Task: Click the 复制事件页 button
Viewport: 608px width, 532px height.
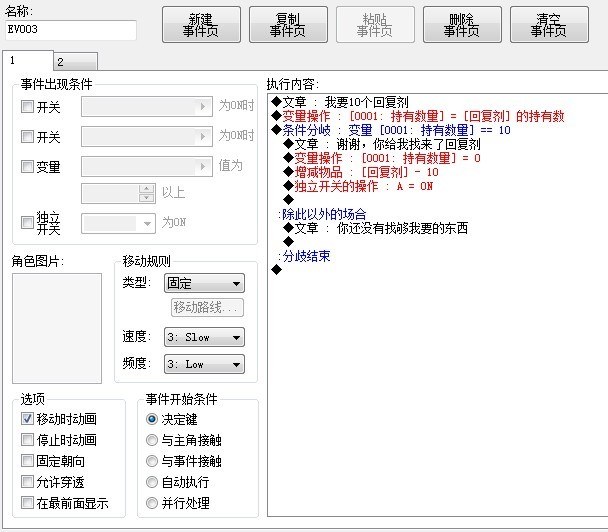Action: (288, 24)
